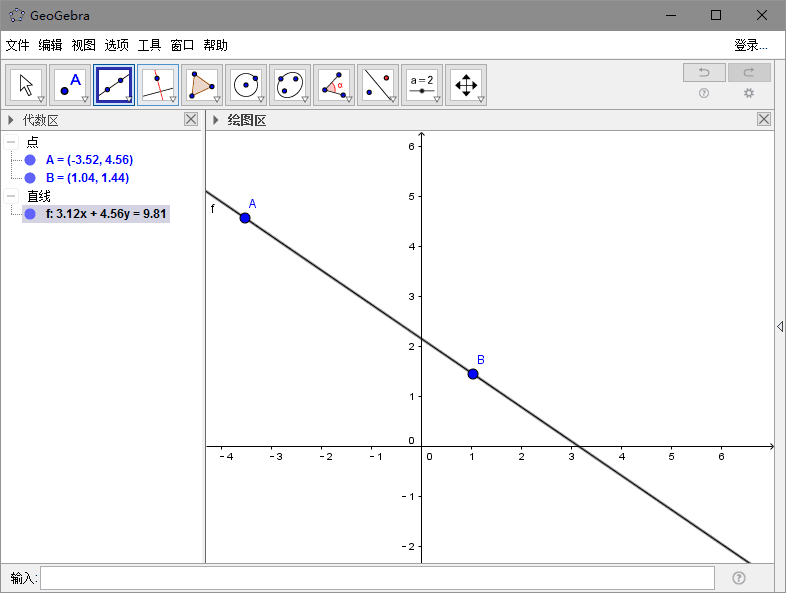Click the 登录... sign-in link
Image resolution: width=786 pixels, height=593 pixels.
pos(750,45)
